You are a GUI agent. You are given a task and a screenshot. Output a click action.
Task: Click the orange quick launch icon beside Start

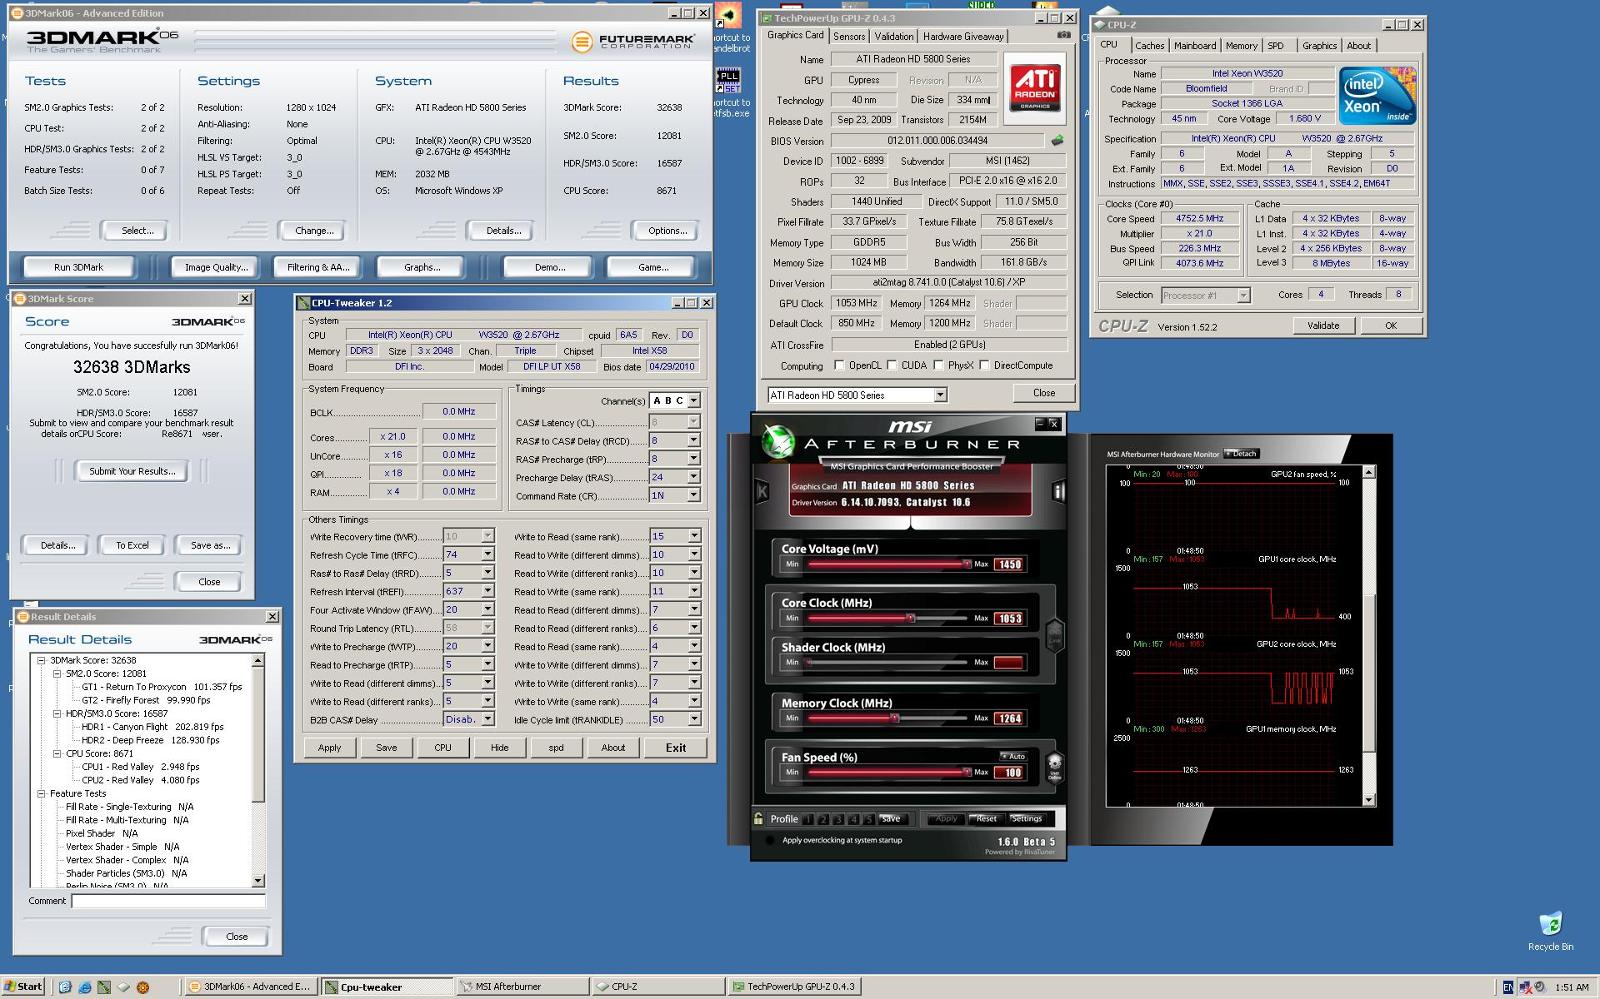143,987
